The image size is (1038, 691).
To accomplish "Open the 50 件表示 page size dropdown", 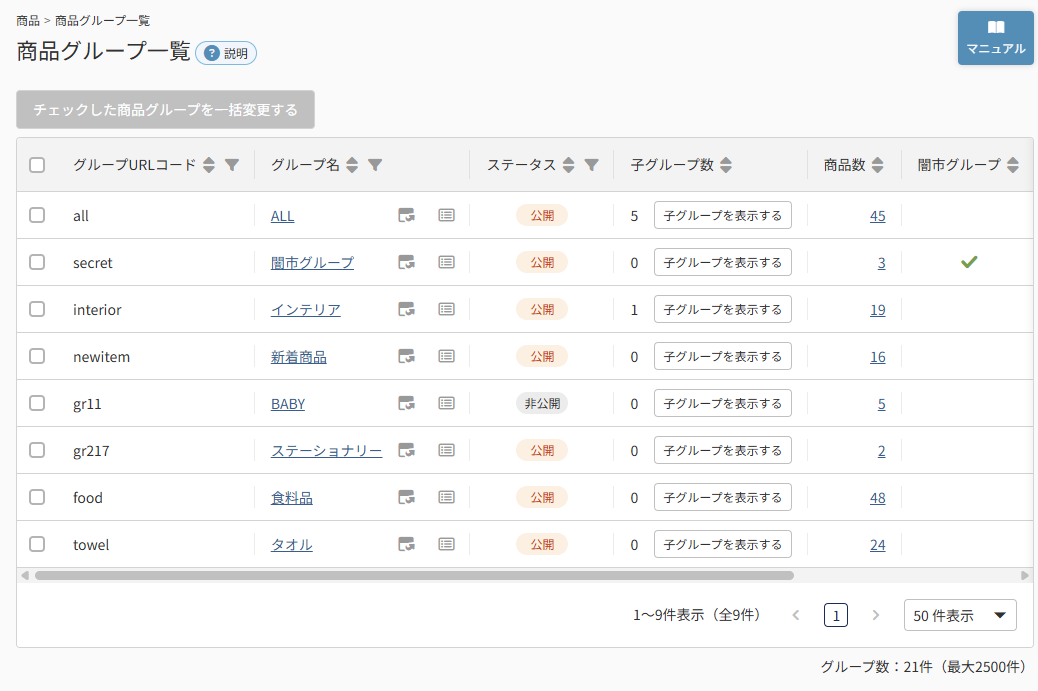I will pos(960,616).
